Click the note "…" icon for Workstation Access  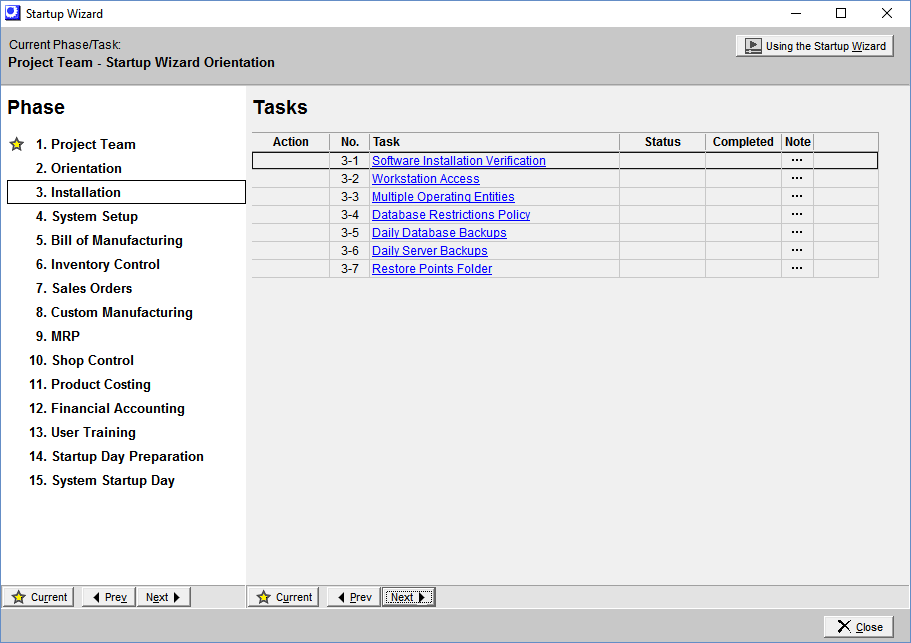(x=797, y=178)
